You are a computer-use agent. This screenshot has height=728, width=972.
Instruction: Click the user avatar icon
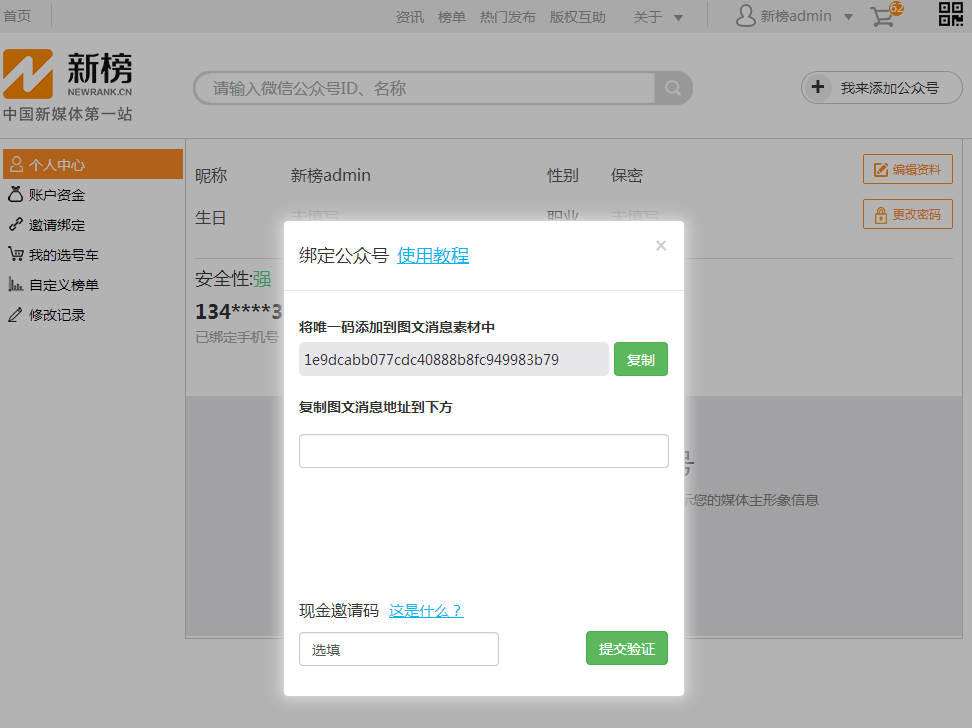pyautogui.click(x=745, y=16)
